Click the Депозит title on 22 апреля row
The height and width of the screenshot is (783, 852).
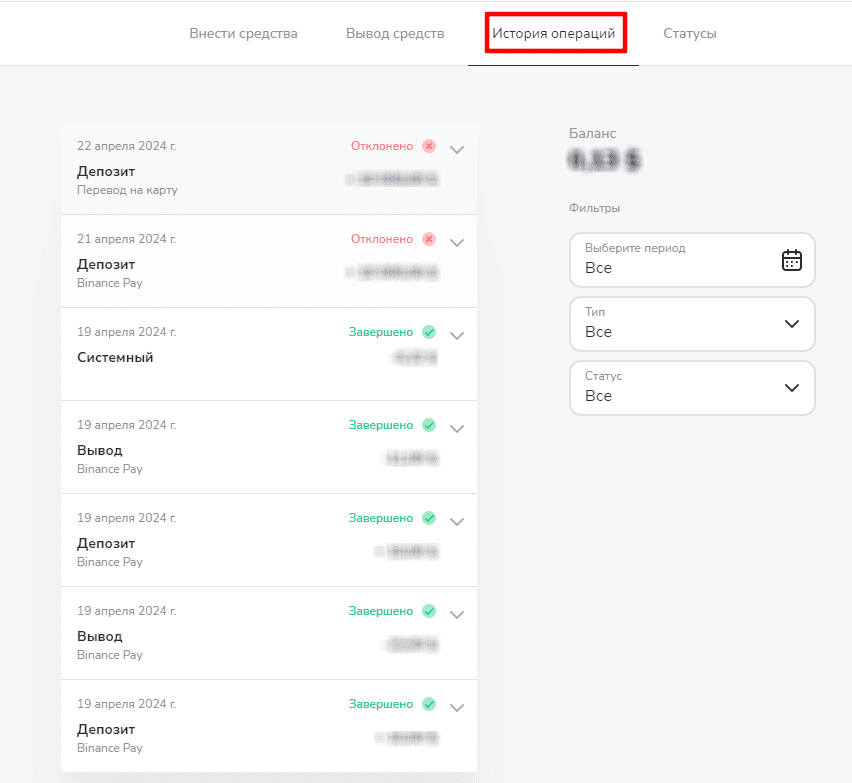point(106,172)
